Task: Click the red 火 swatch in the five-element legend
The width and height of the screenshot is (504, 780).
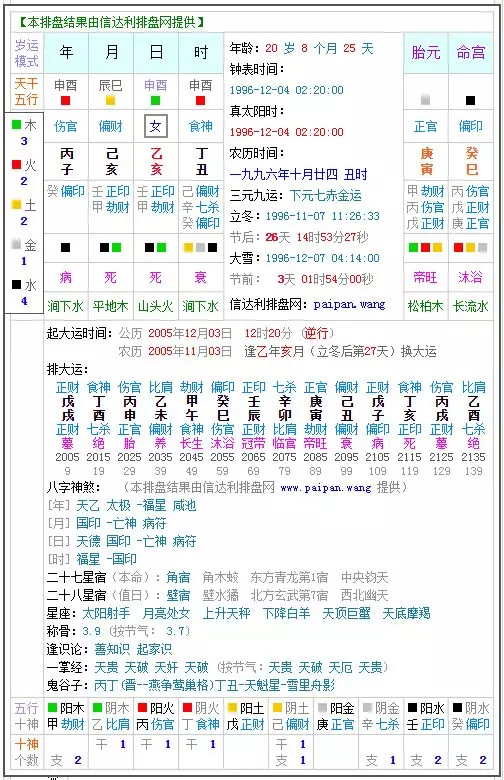Action: [16, 164]
